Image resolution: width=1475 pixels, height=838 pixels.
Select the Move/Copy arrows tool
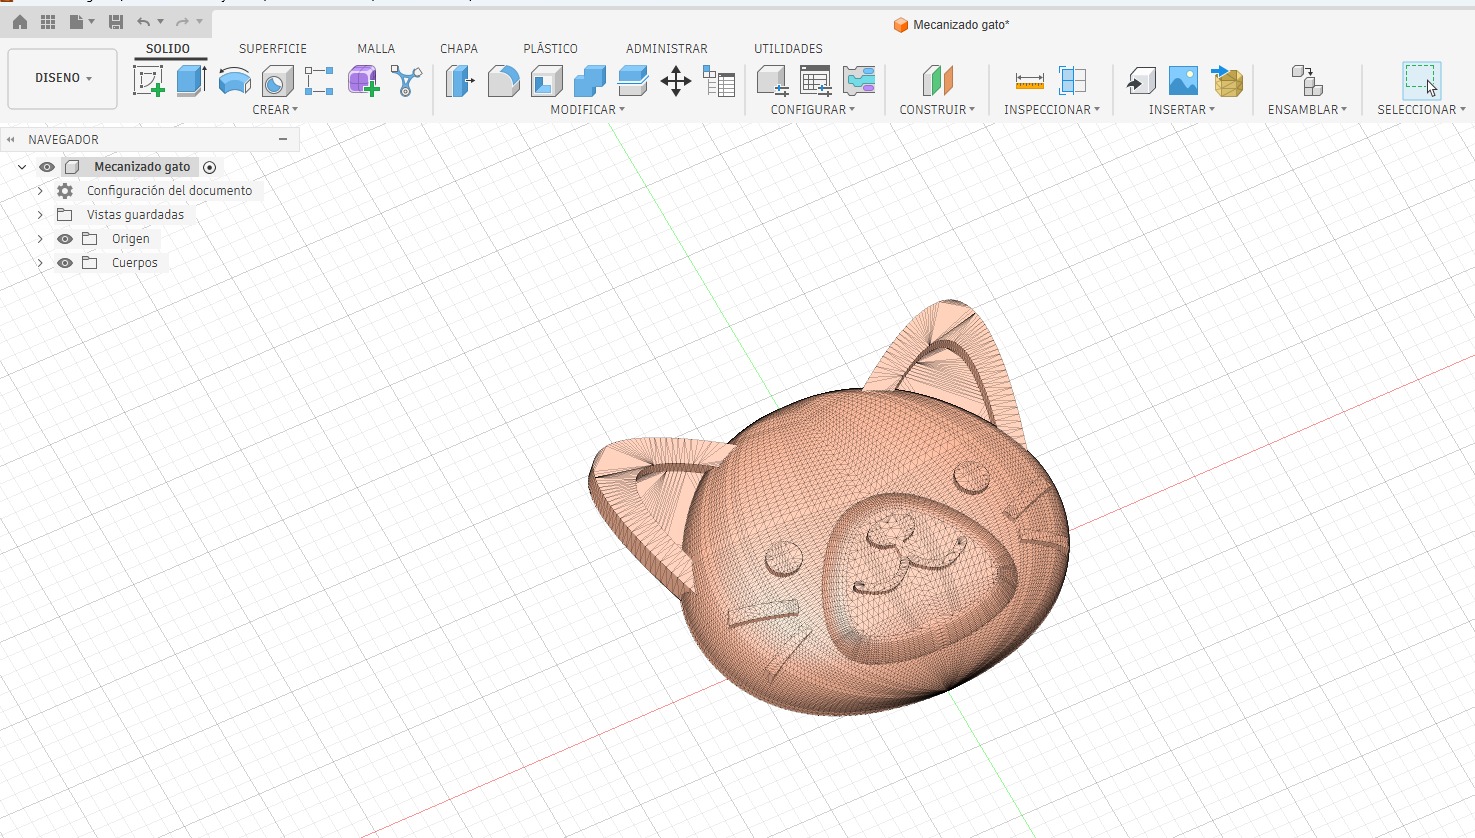[676, 81]
